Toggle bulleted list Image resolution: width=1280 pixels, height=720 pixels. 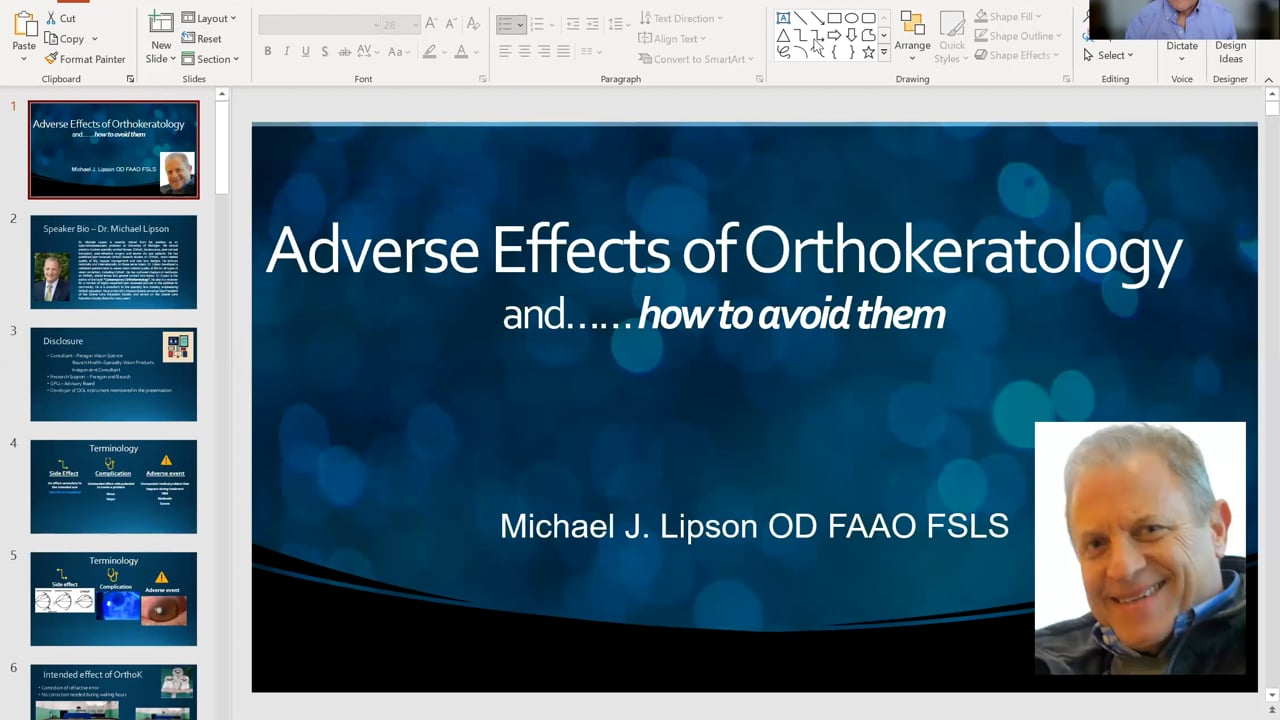506,24
